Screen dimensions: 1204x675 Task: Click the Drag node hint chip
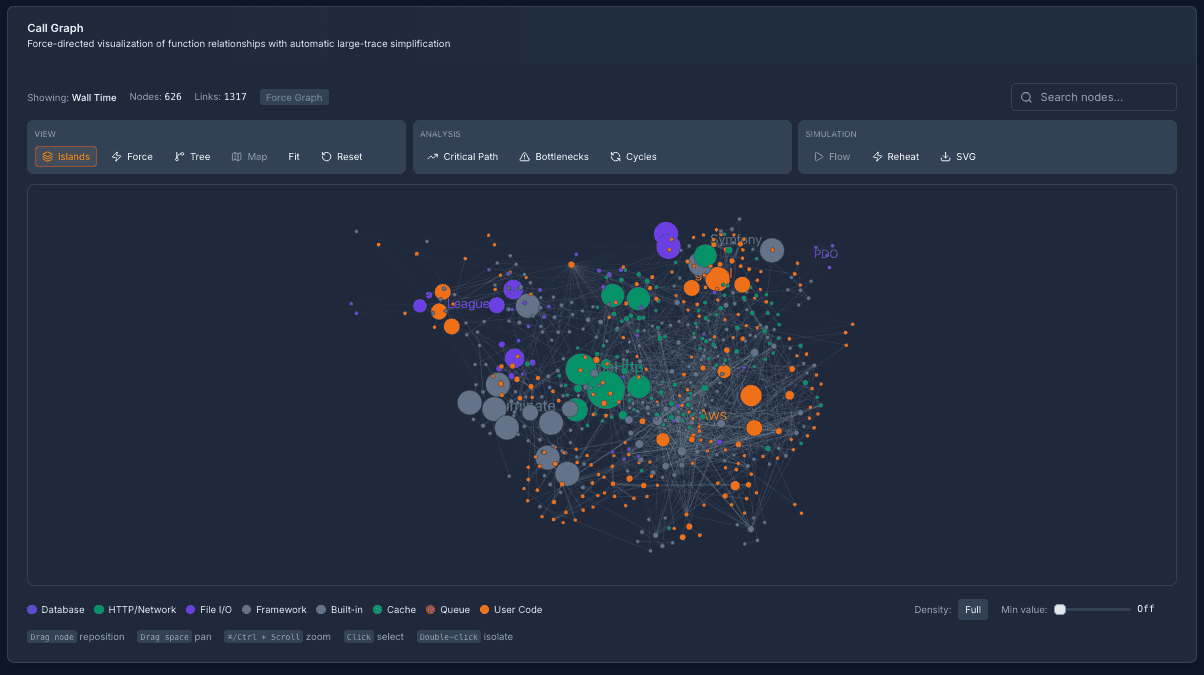(52, 636)
